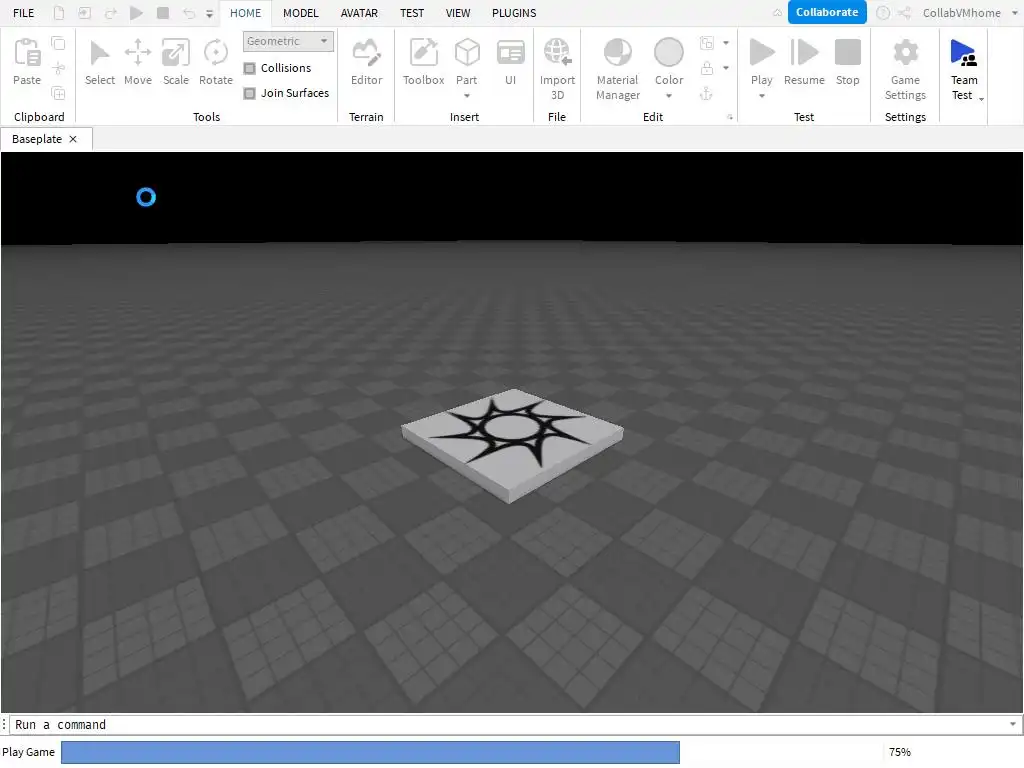Click the Resume test button
1024x768 pixels.
pos(804,61)
